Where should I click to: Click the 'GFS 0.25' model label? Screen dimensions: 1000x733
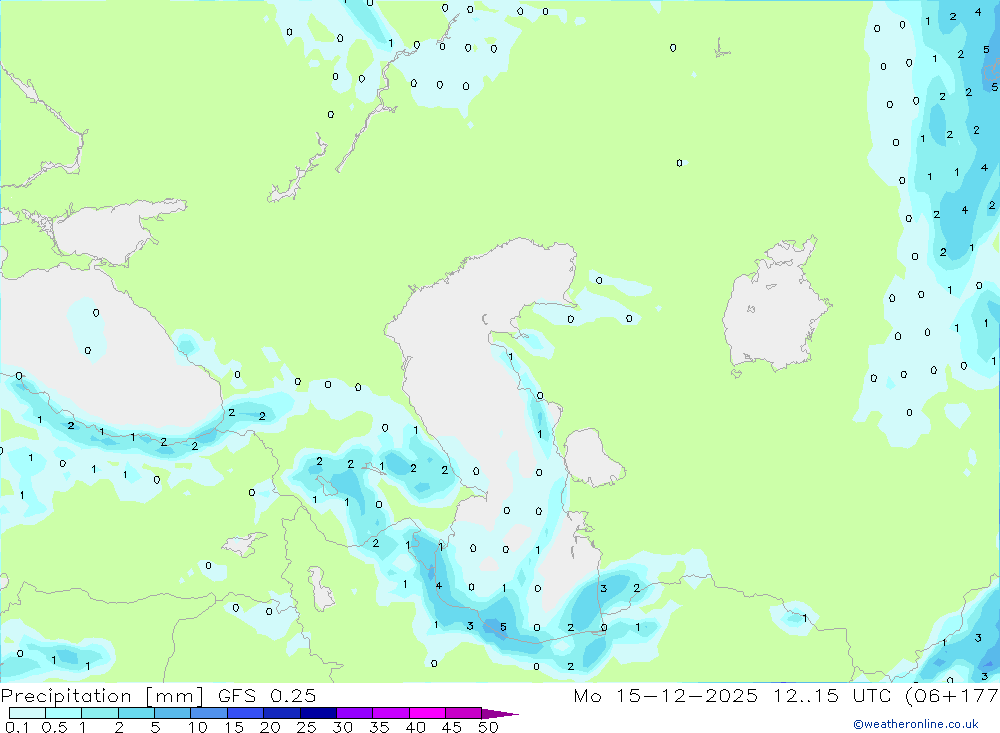point(267,695)
